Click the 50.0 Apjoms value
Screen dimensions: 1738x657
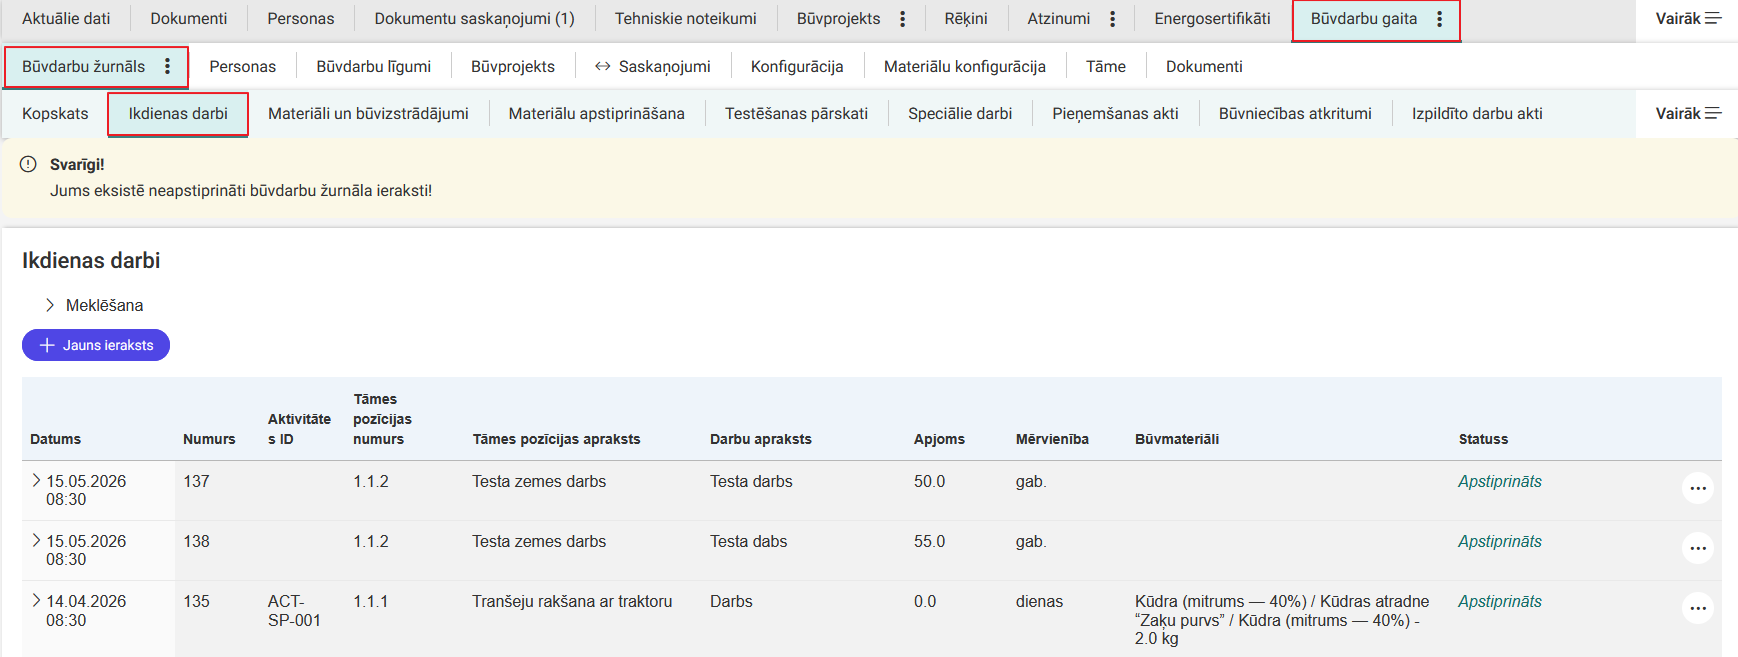[929, 481]
